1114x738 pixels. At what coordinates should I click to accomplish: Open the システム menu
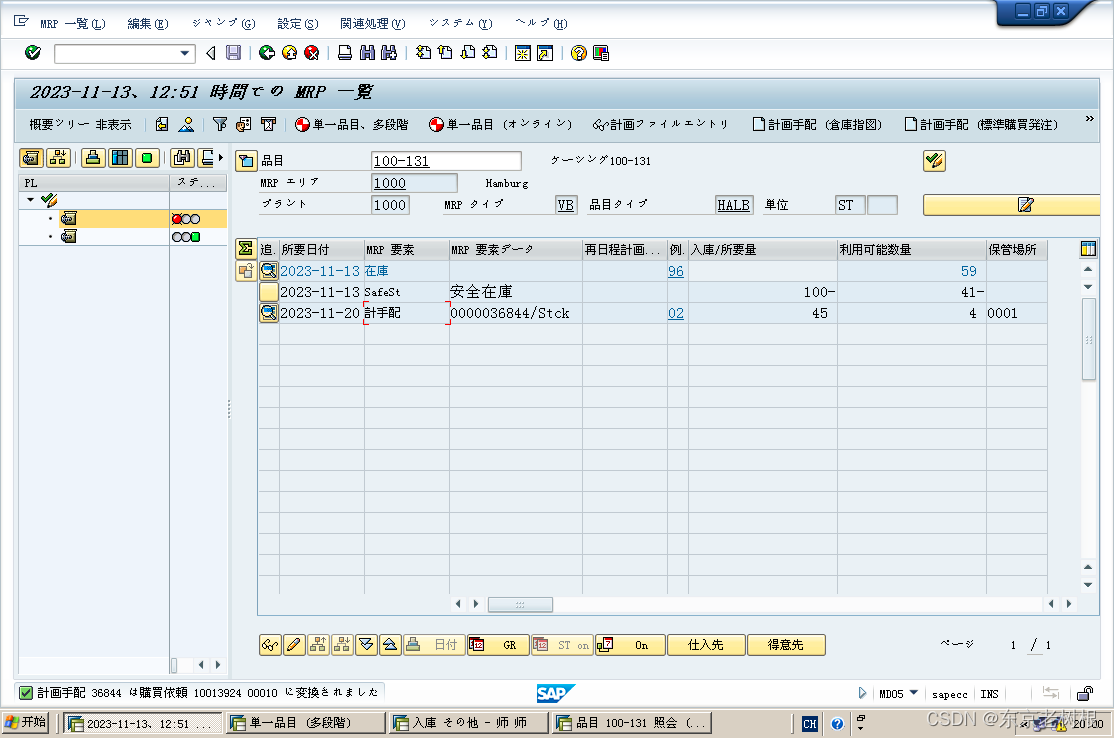460,22
